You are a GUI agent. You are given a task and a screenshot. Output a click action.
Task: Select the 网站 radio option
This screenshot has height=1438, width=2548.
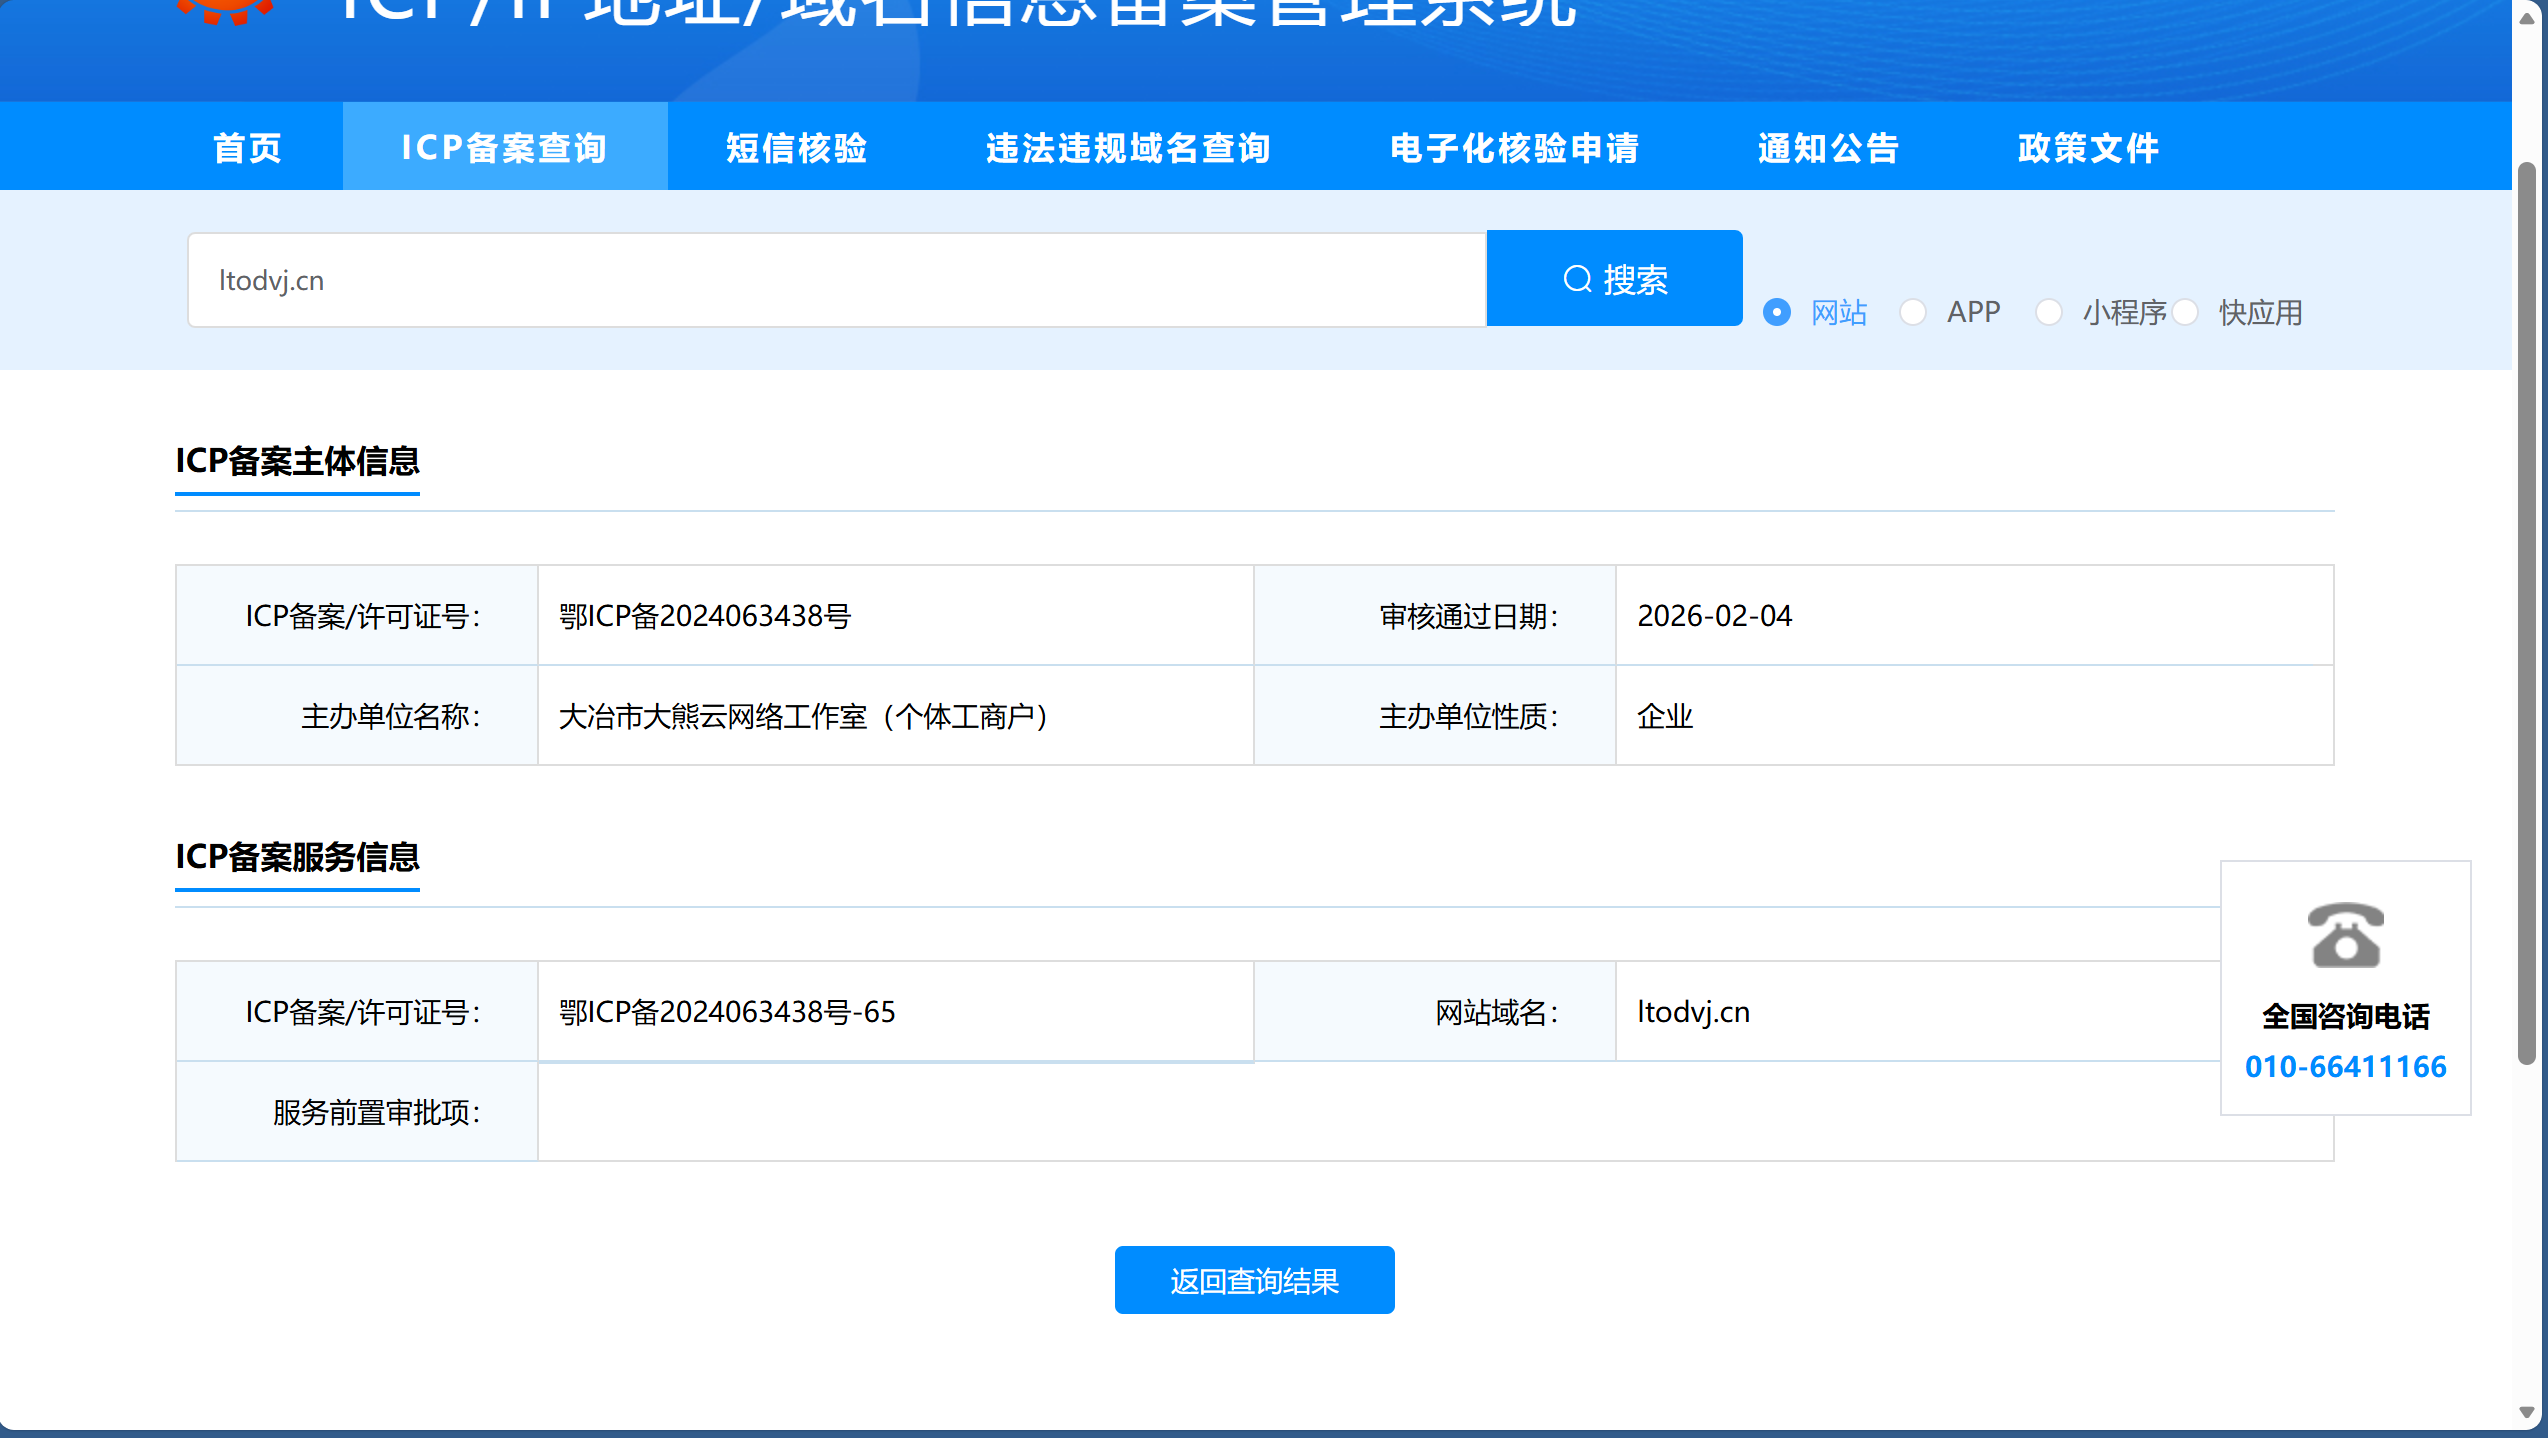pyautogui.click(x=1777, y=312)
